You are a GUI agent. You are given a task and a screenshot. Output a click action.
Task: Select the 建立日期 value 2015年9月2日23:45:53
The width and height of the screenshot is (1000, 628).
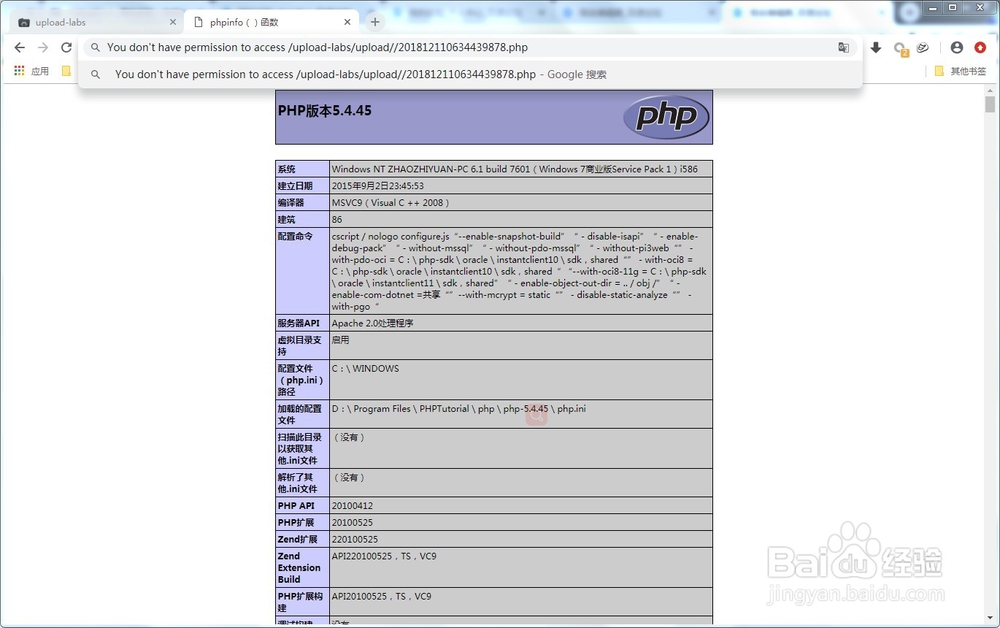pos(378,186)
